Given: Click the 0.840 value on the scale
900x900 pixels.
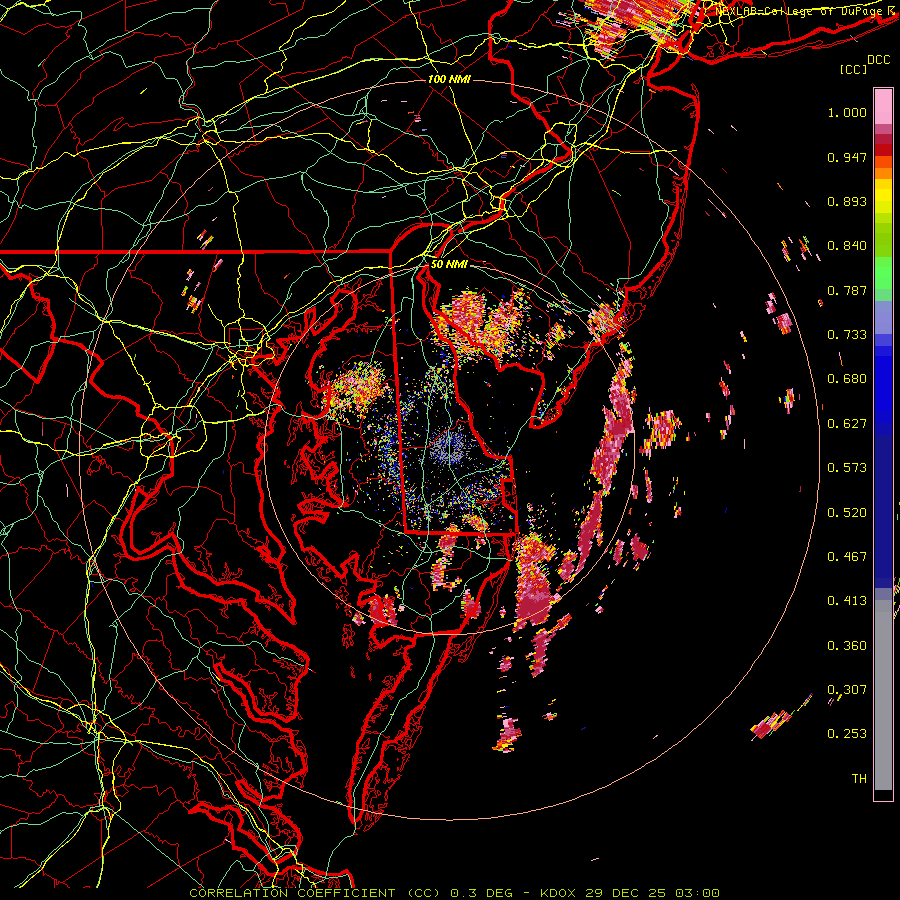Looking at the screenshot, I should (x=847, y=246).
